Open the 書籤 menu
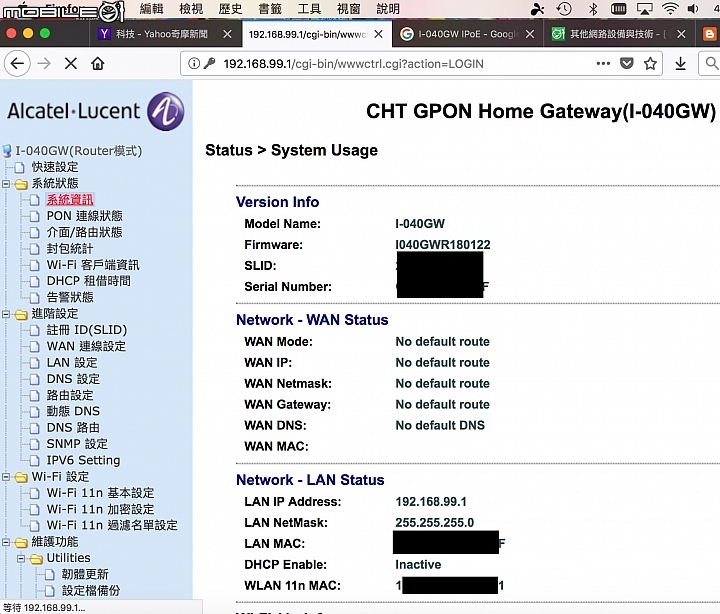The image size is (720, 614). (270, 9)
